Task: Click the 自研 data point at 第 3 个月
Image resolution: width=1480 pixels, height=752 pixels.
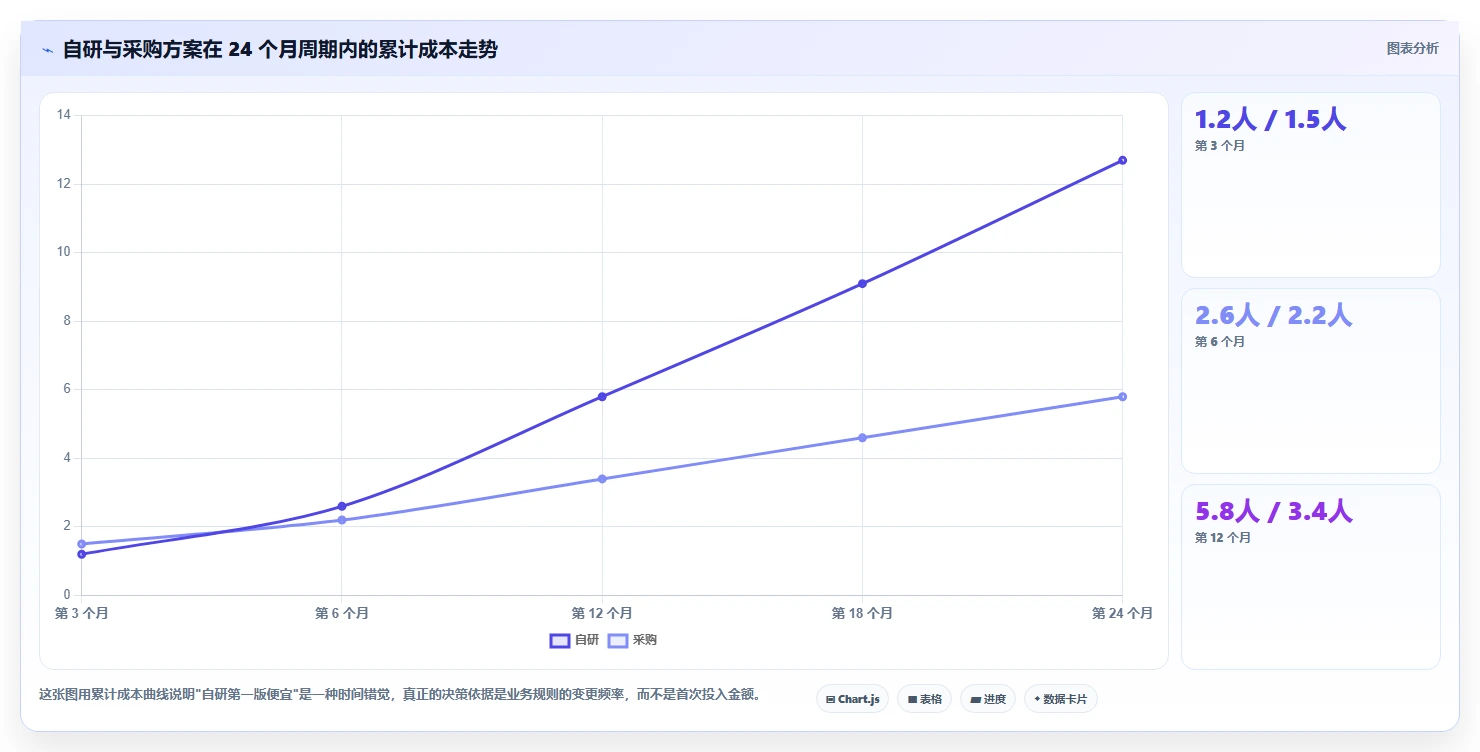Action: click(81, 554)
